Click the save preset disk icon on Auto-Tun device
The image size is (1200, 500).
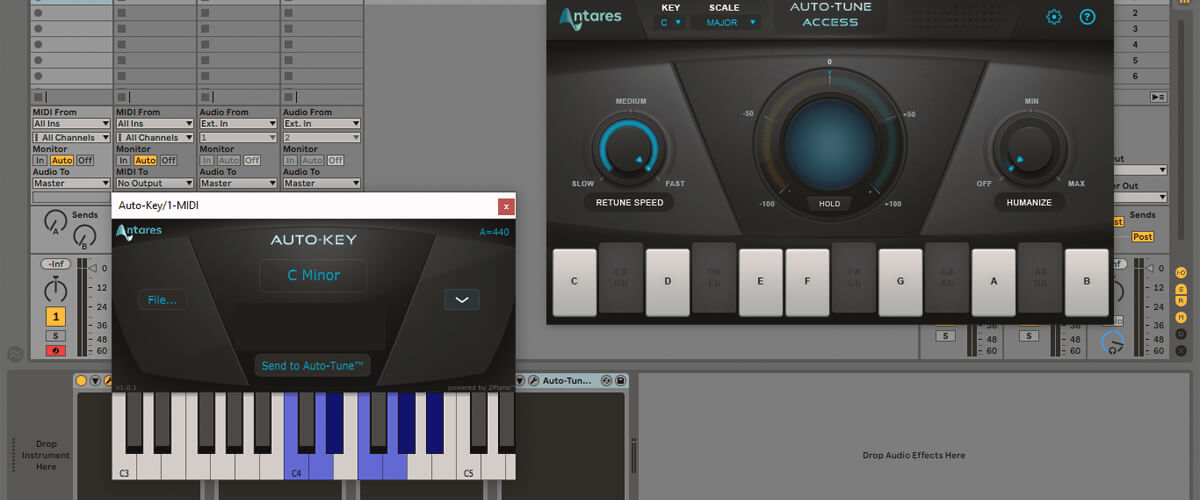pyautogui.click(x=621, y=381)
